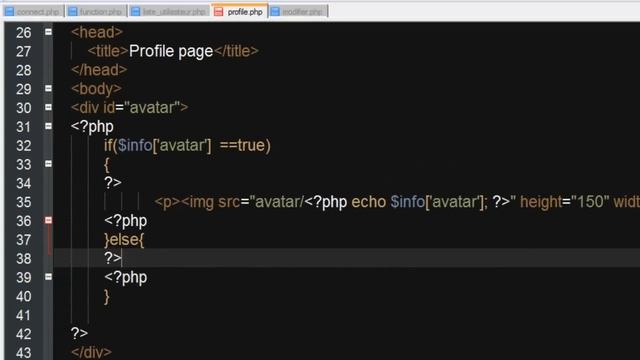This screenshot has width=640, height=360.
Task: Switch to the connect.php tab
Action: point(33,12)
